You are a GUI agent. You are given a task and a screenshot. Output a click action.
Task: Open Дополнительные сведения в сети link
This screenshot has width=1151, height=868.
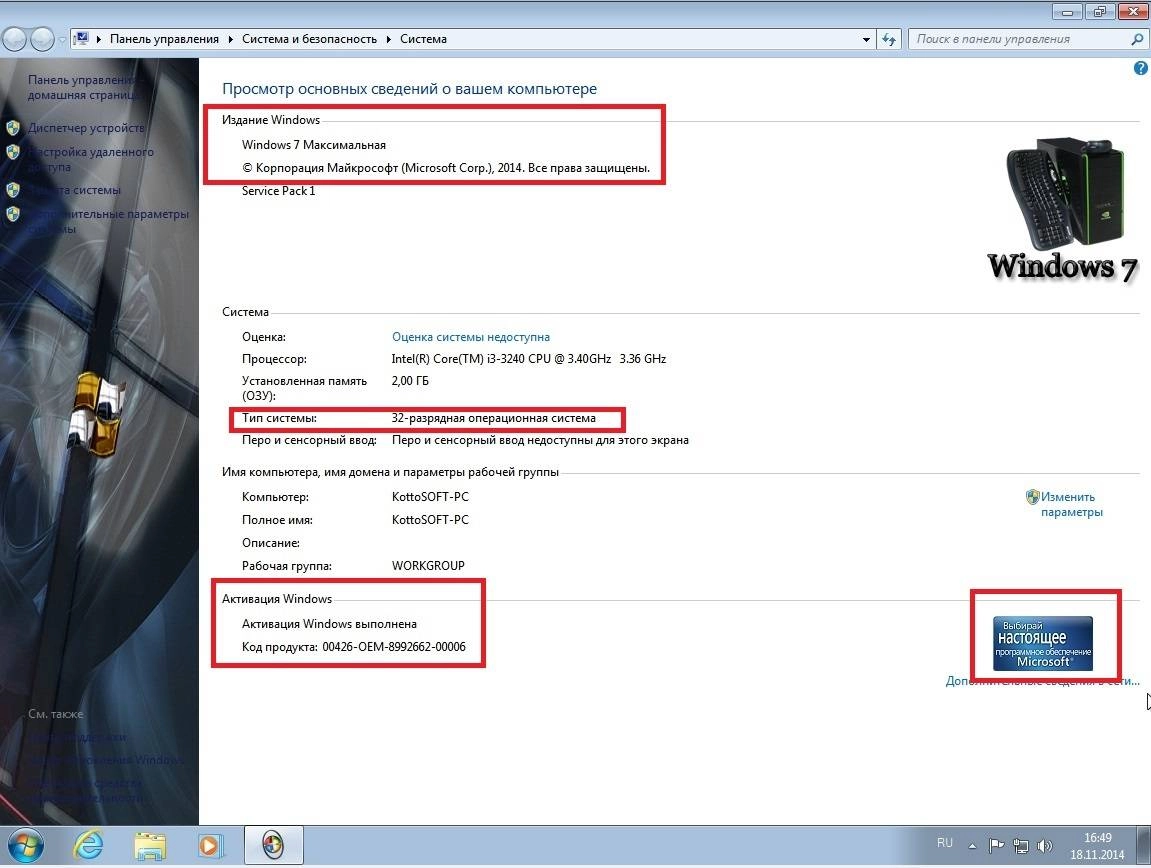(1042, 681)
